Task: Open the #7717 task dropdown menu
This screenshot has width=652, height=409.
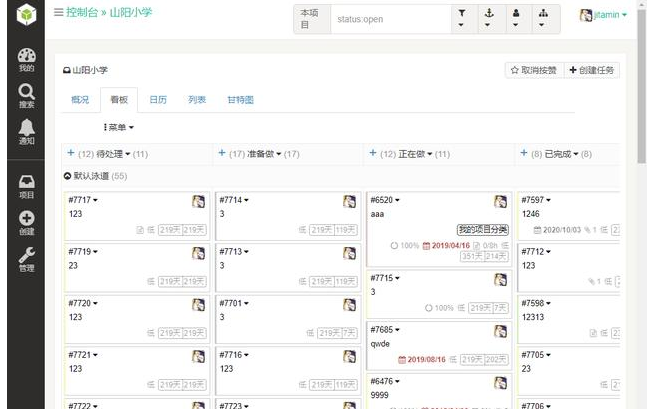Action: [x=83, y=200]
